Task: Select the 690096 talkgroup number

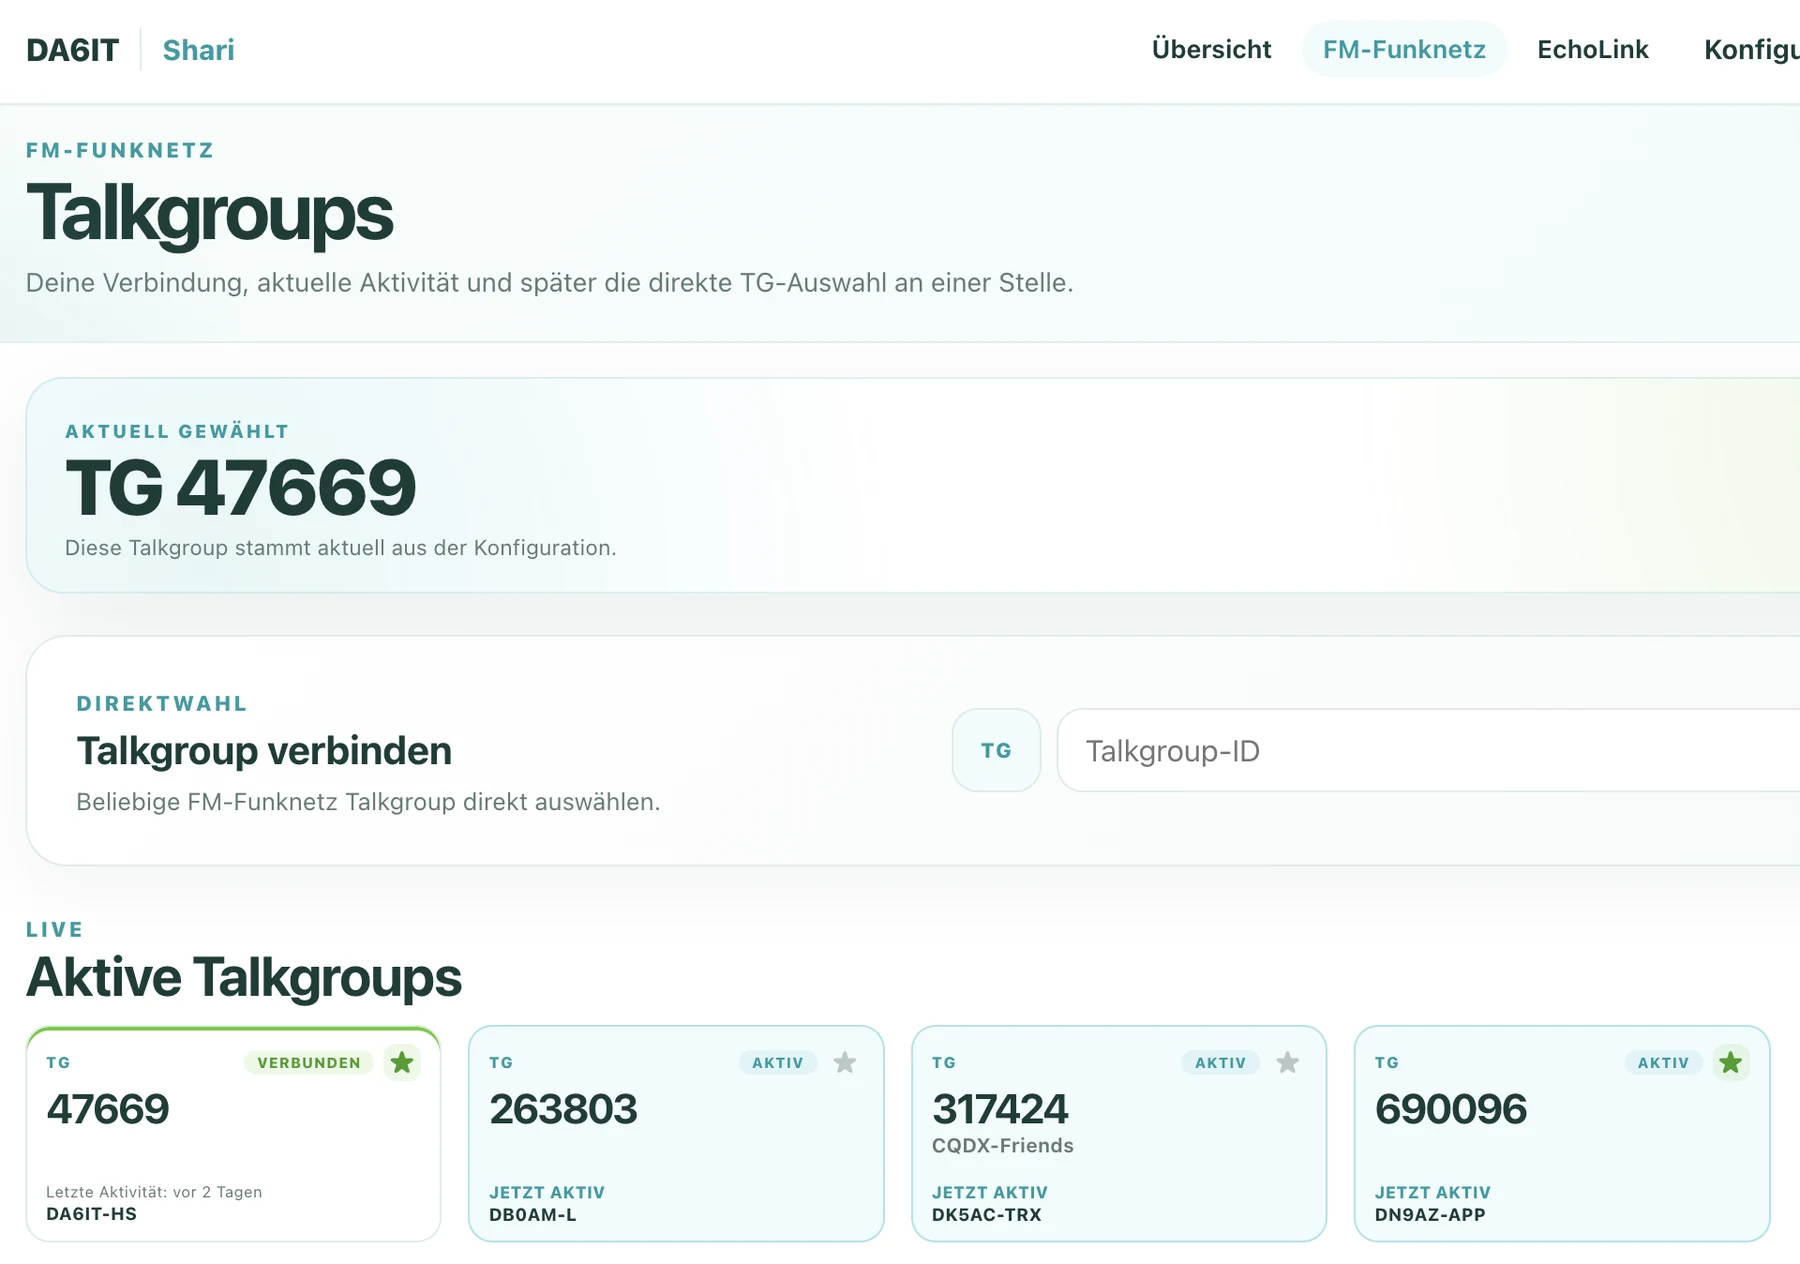Action: 1451,1109
